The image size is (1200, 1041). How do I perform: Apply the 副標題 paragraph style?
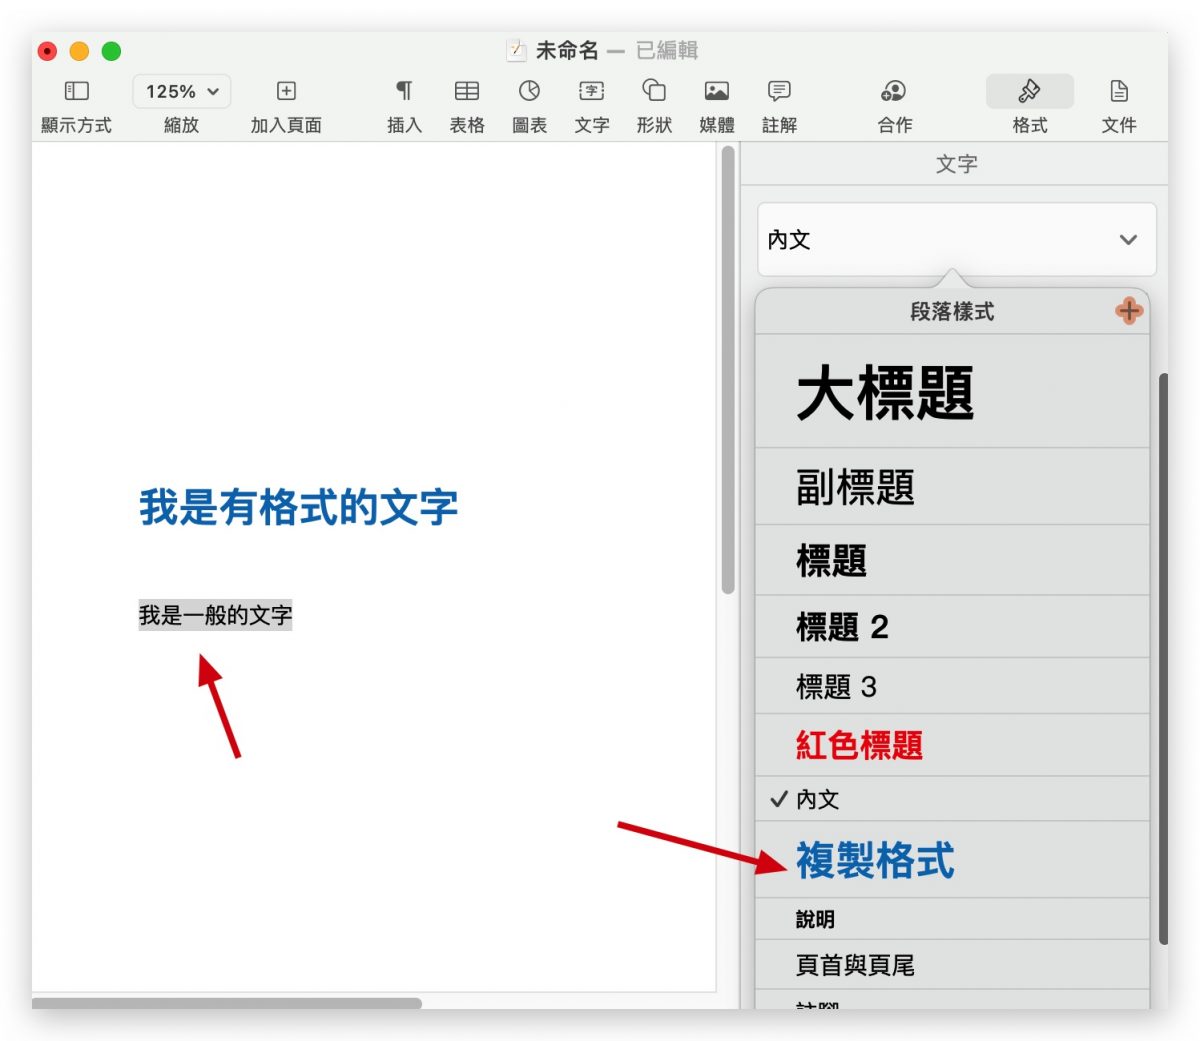click(952, 487)
